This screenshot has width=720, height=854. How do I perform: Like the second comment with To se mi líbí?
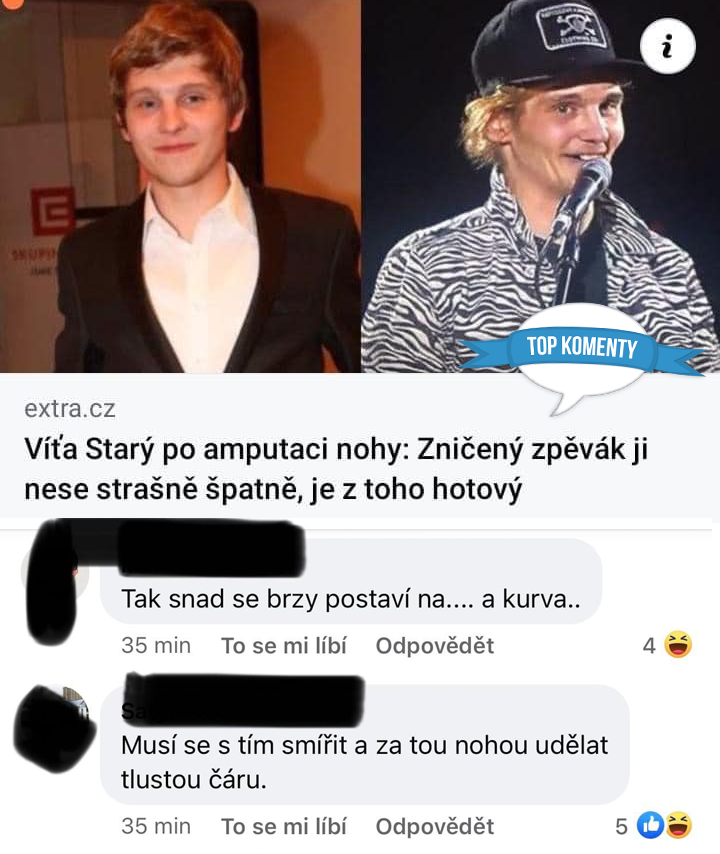click(284, 827)
